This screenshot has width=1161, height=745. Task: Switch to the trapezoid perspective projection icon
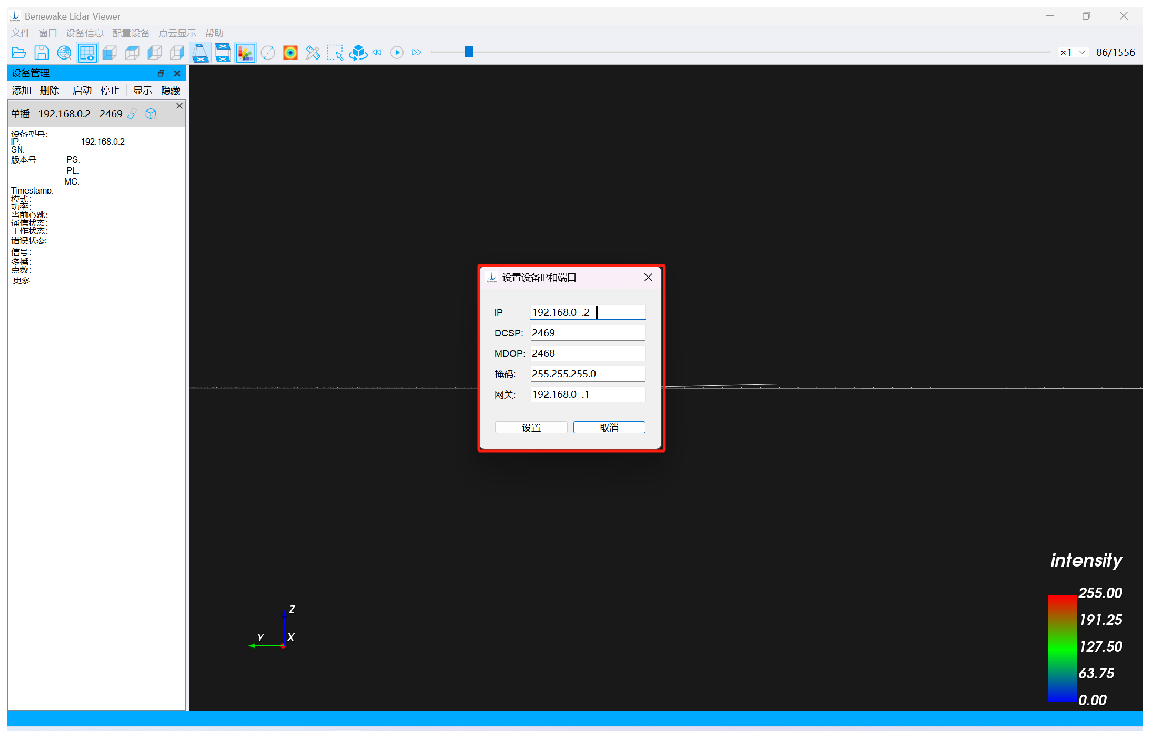pos(200,53)
